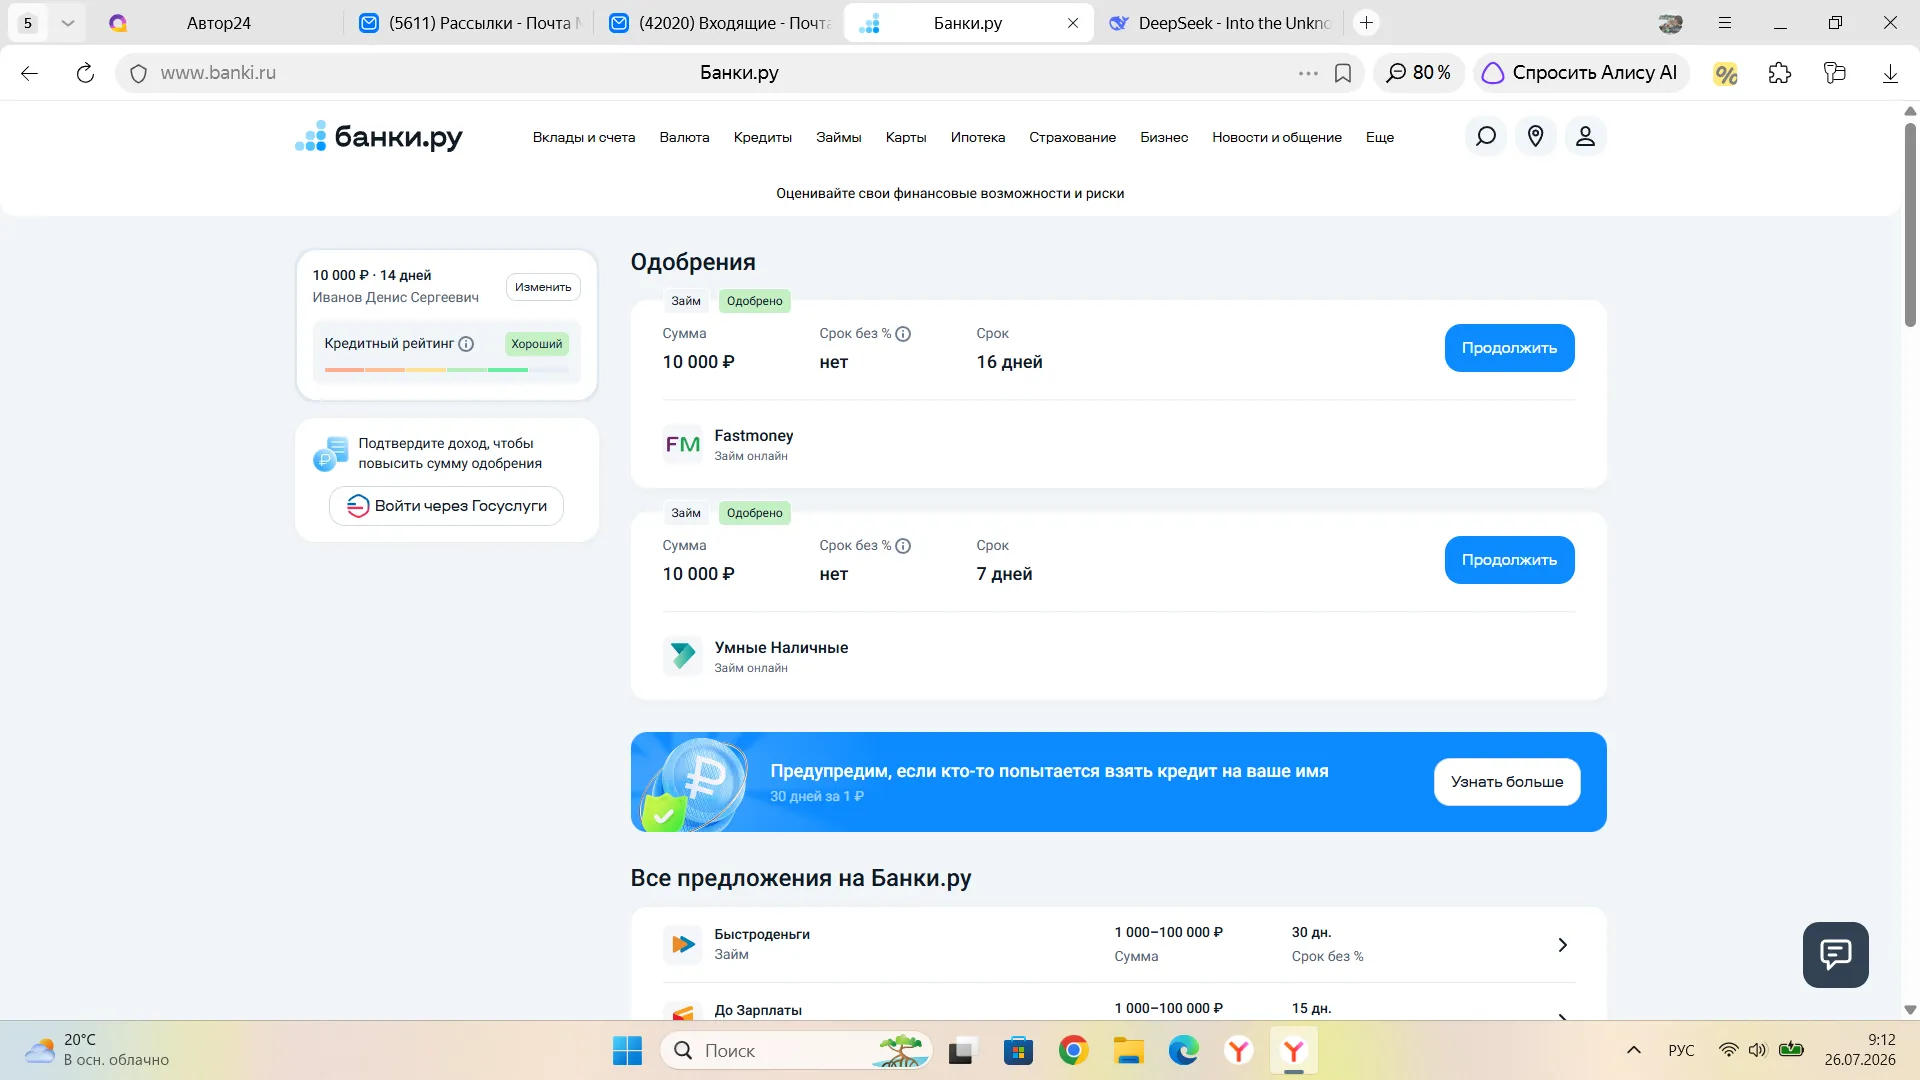
Task: Click the Fastmoney FM logo
Action: point(683,445)
